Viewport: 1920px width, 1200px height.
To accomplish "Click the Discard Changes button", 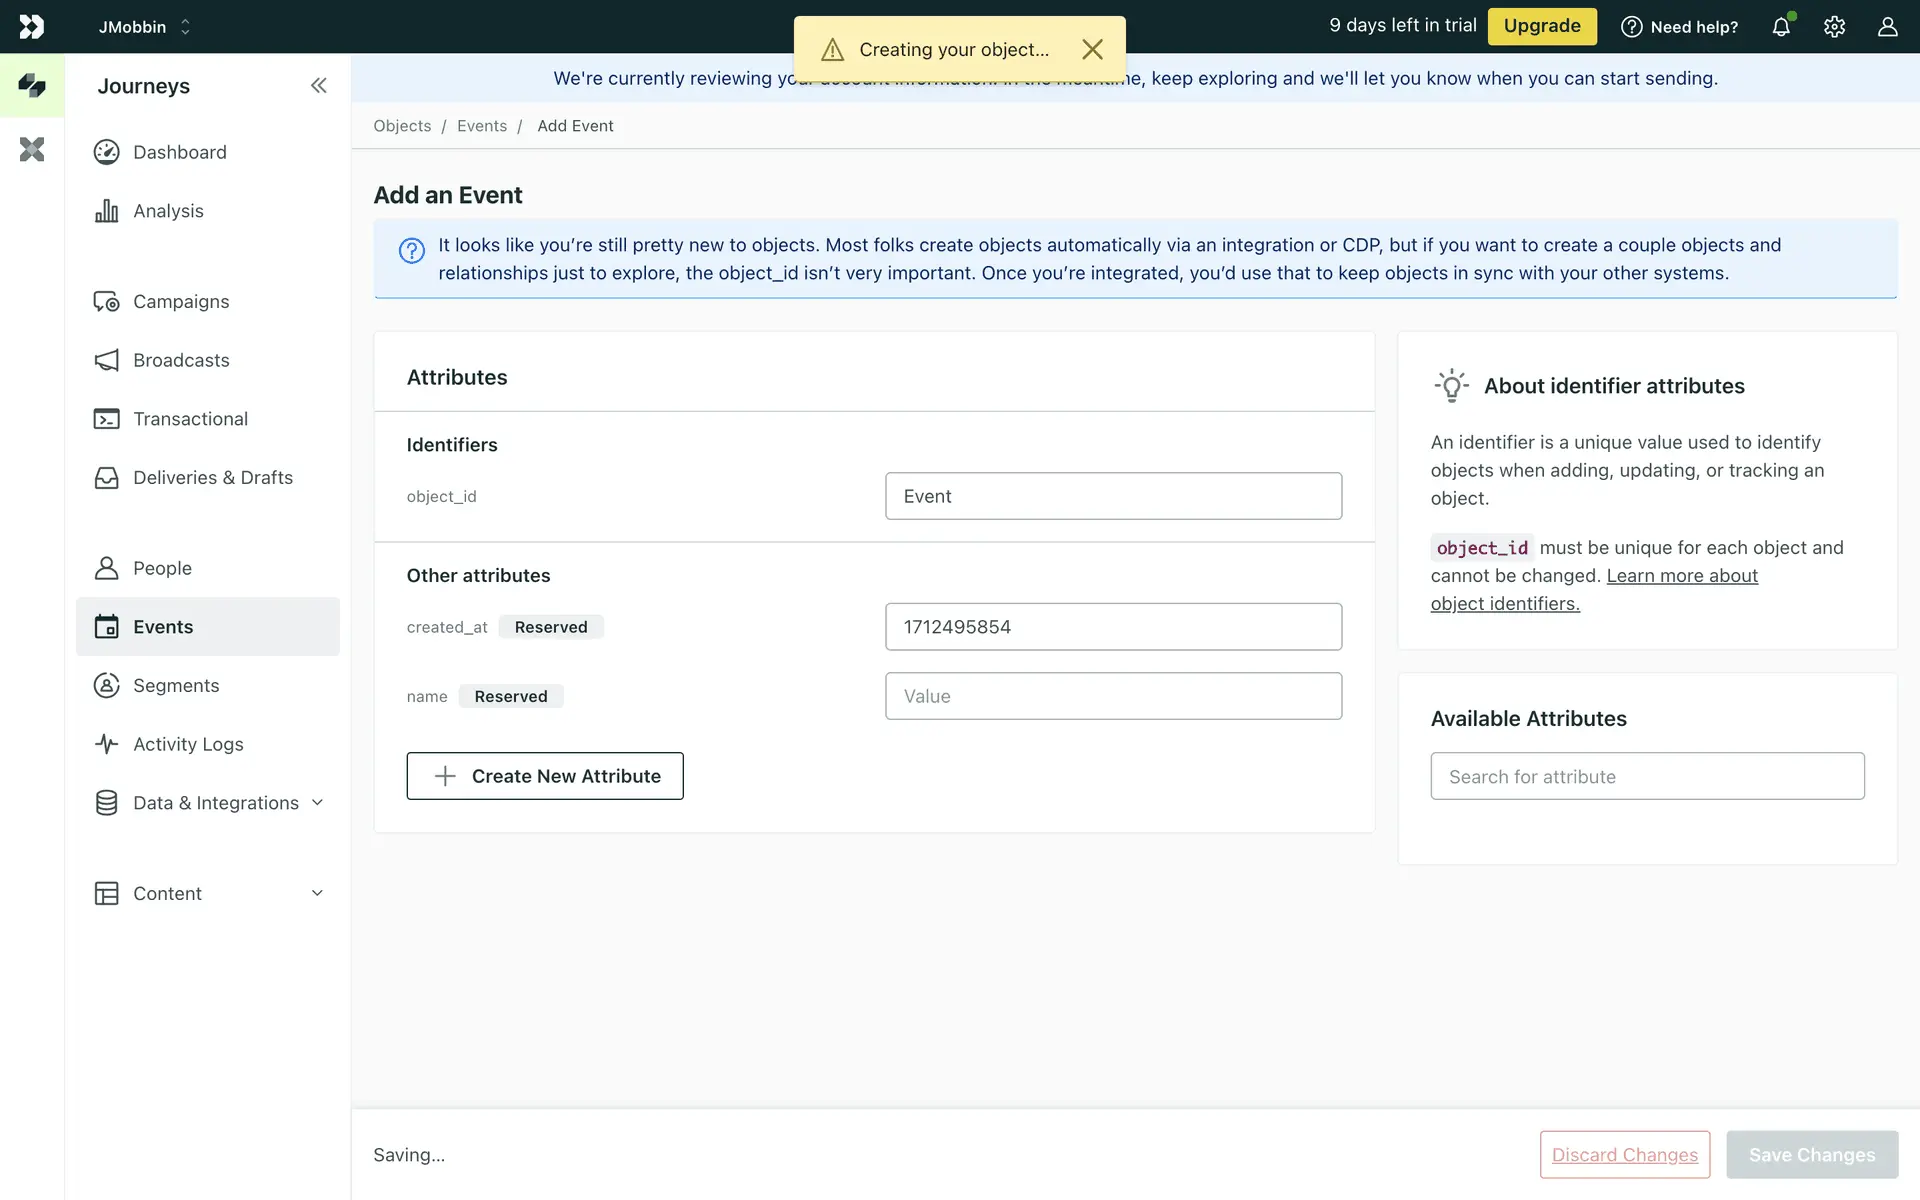I will pos(1624,1155).
